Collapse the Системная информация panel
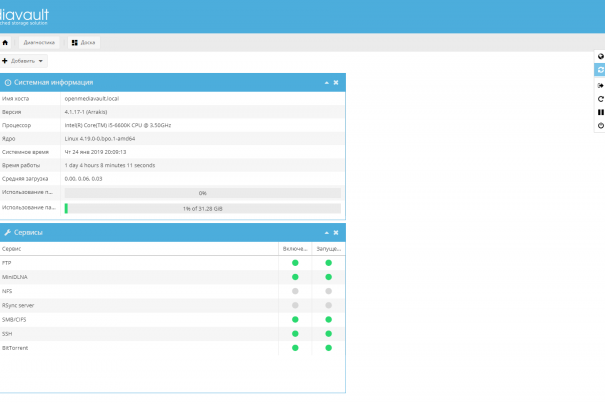 326,82
